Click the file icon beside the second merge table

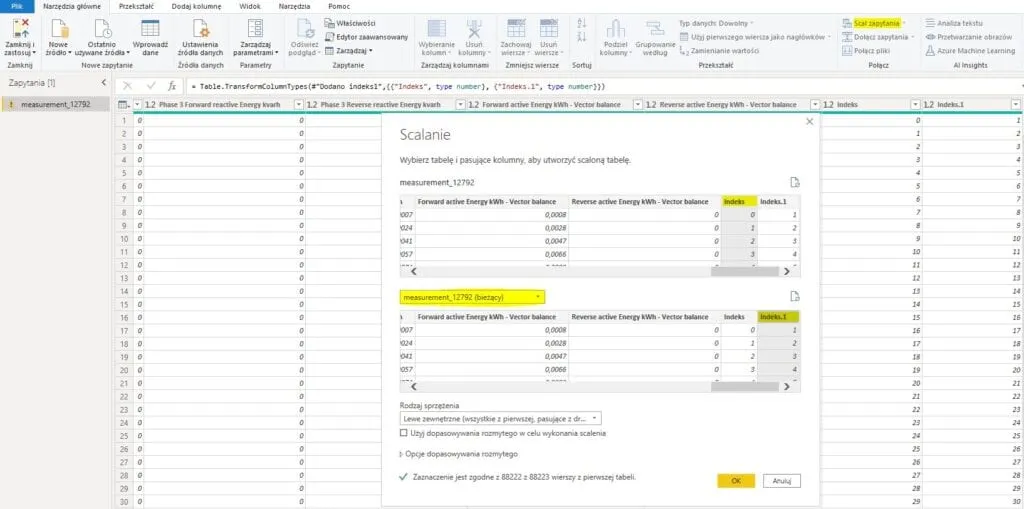(795, 297)
